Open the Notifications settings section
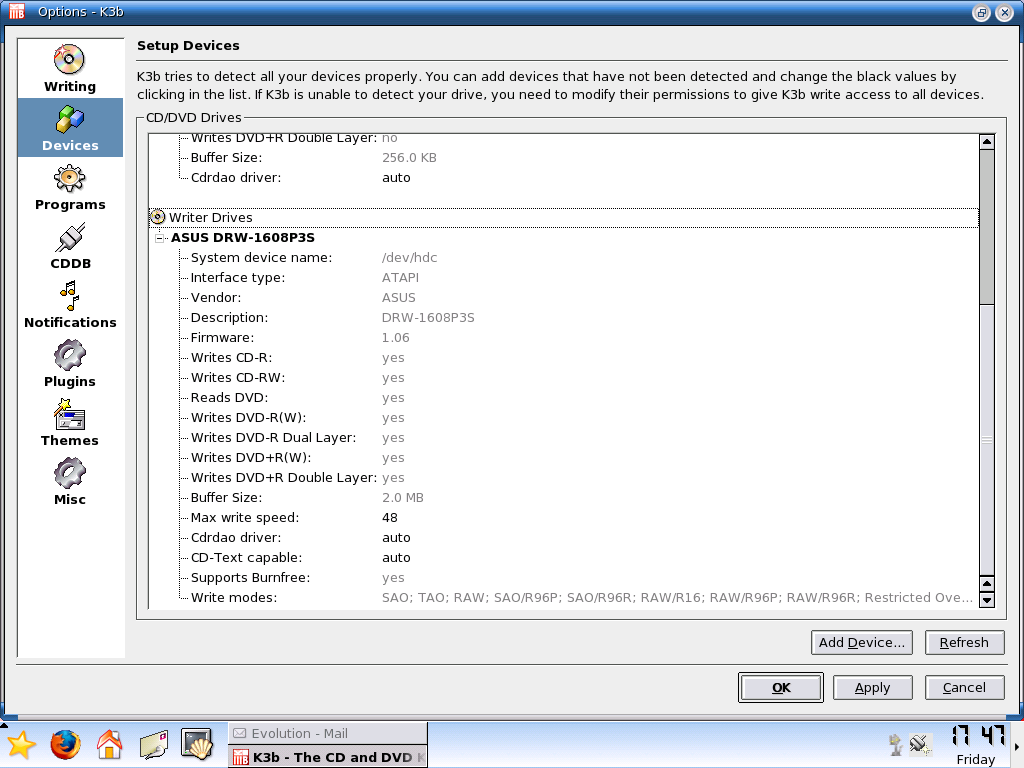Screen dimensions: 1024x768 click(x=70, y=304)
